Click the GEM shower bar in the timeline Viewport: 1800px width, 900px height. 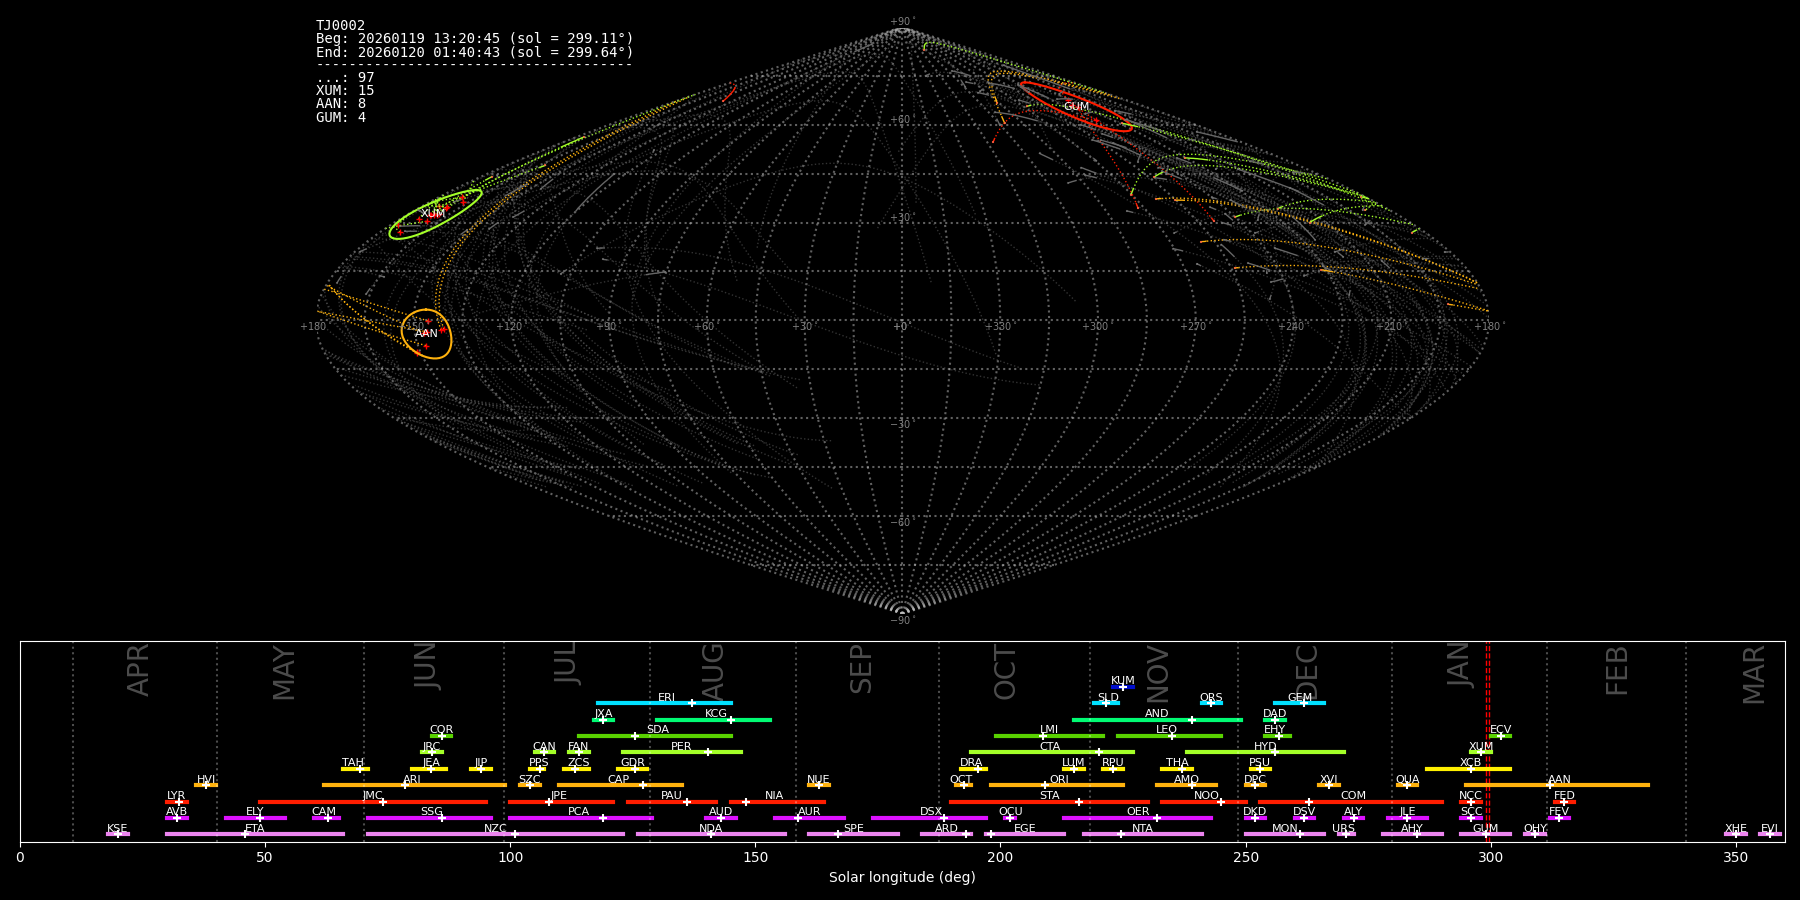point(1299,703)
